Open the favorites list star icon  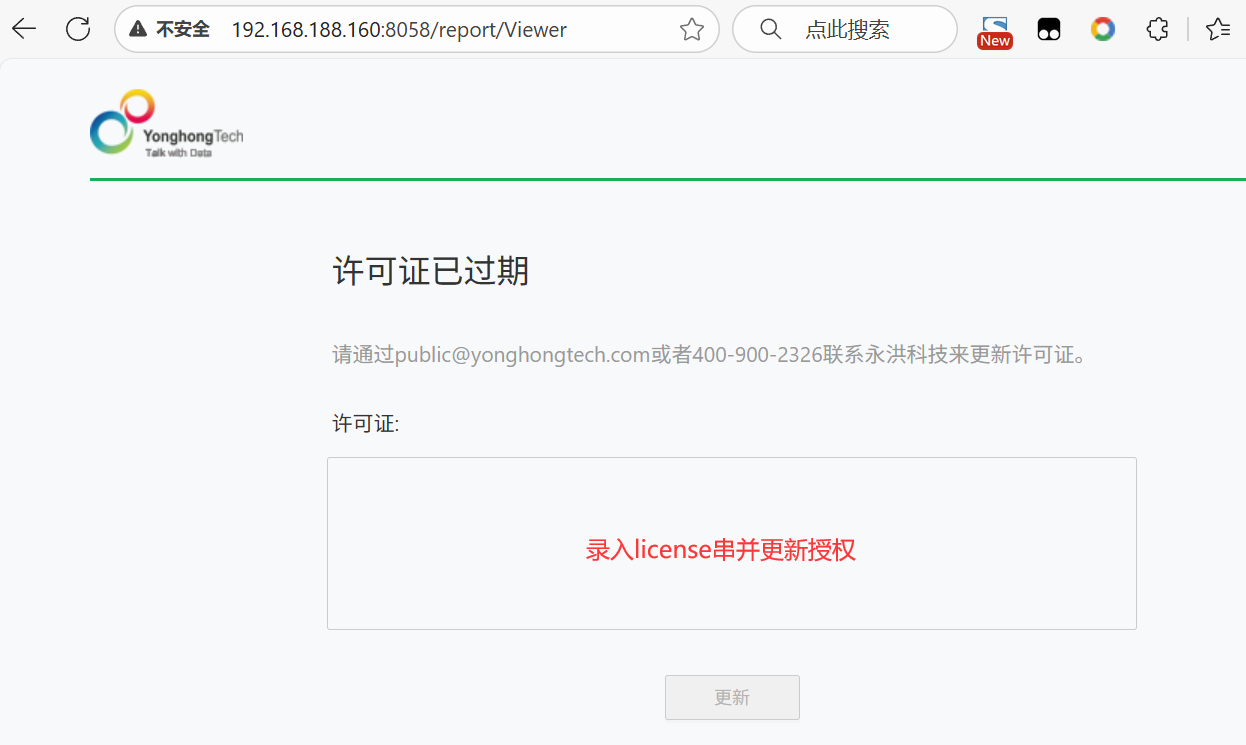tap(1218, 30)
